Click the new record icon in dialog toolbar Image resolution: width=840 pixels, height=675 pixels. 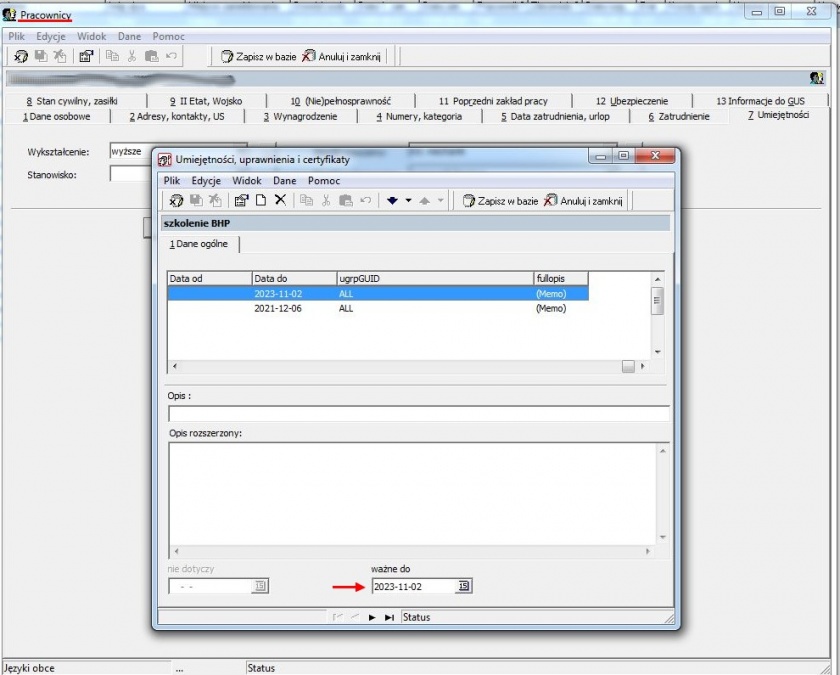(x=261, y=200)
